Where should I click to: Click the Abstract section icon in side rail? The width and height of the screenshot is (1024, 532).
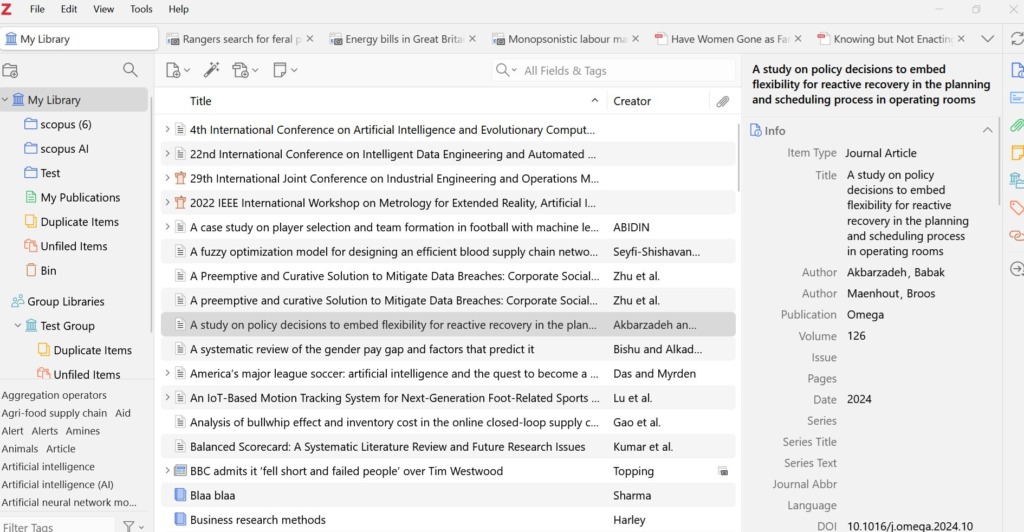1016,98
